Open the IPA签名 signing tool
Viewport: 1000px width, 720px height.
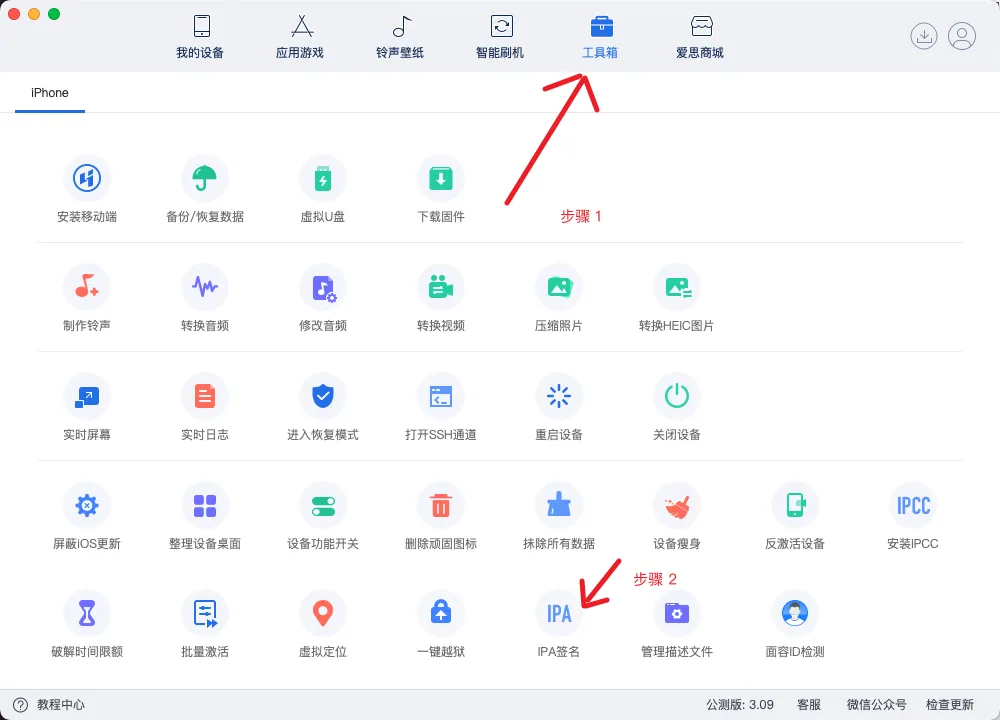coord(559,613)
